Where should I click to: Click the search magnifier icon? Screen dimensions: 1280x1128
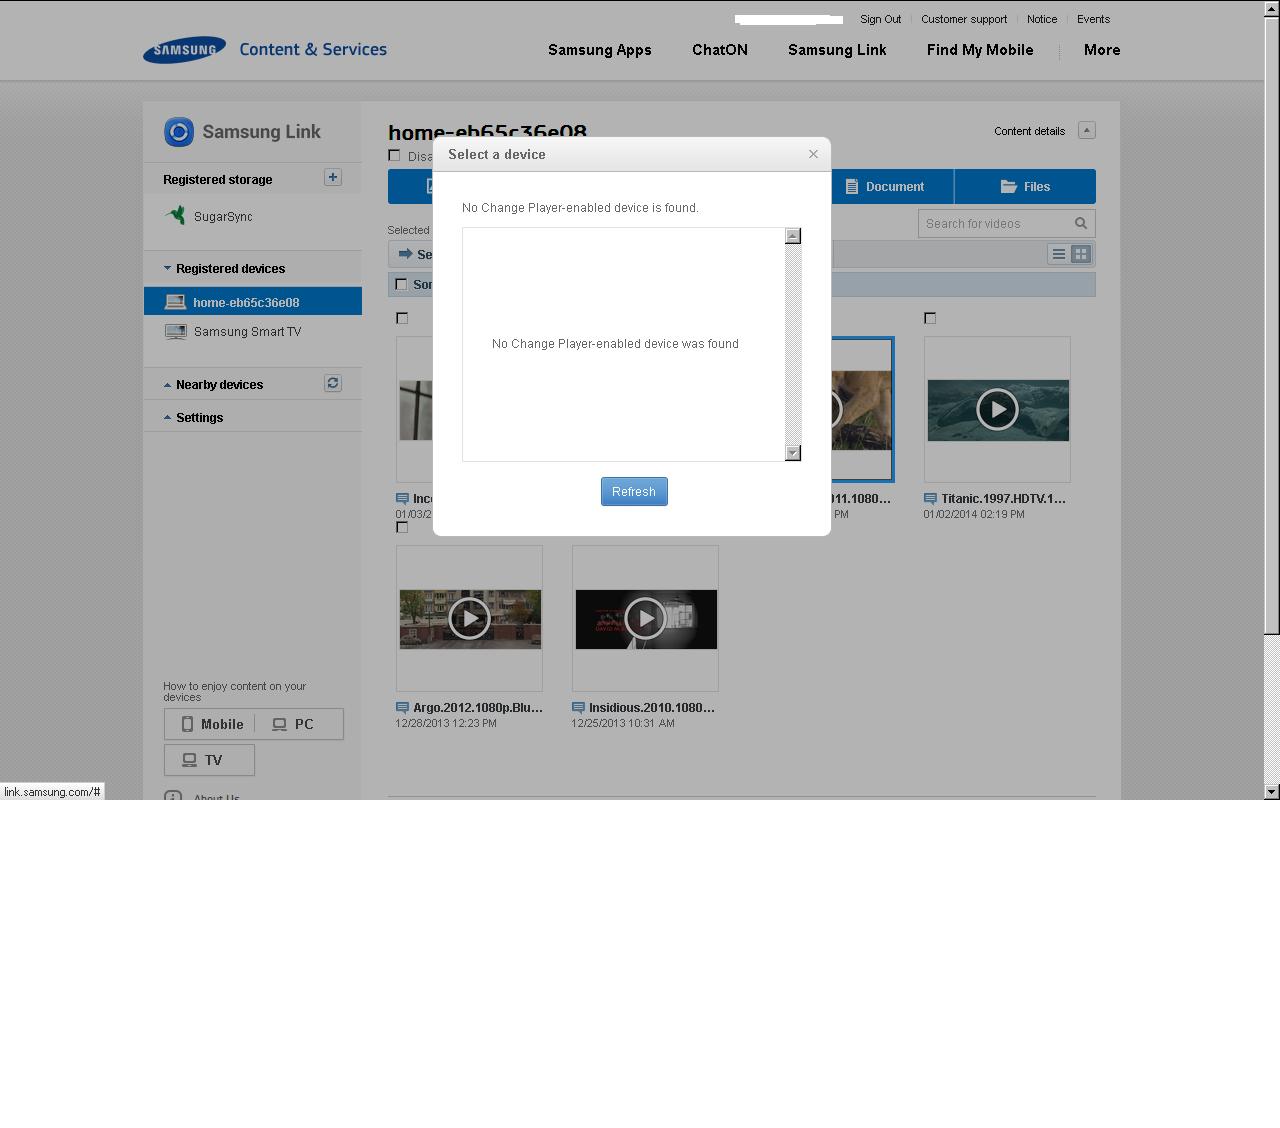(x=1081, y=223)
